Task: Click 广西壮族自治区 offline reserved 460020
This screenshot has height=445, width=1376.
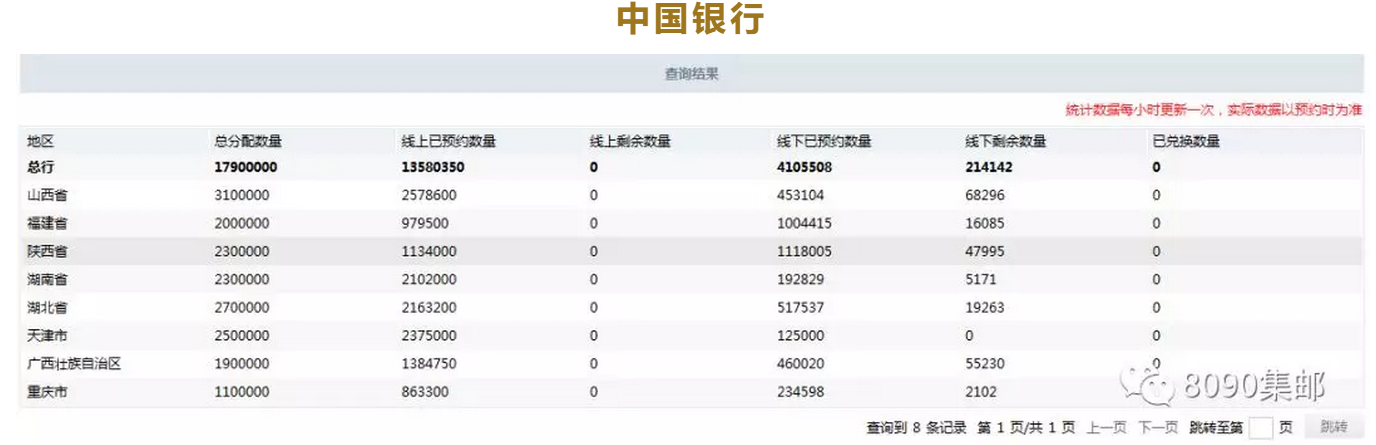Action: pyautogui.click(x=800, y=364)
